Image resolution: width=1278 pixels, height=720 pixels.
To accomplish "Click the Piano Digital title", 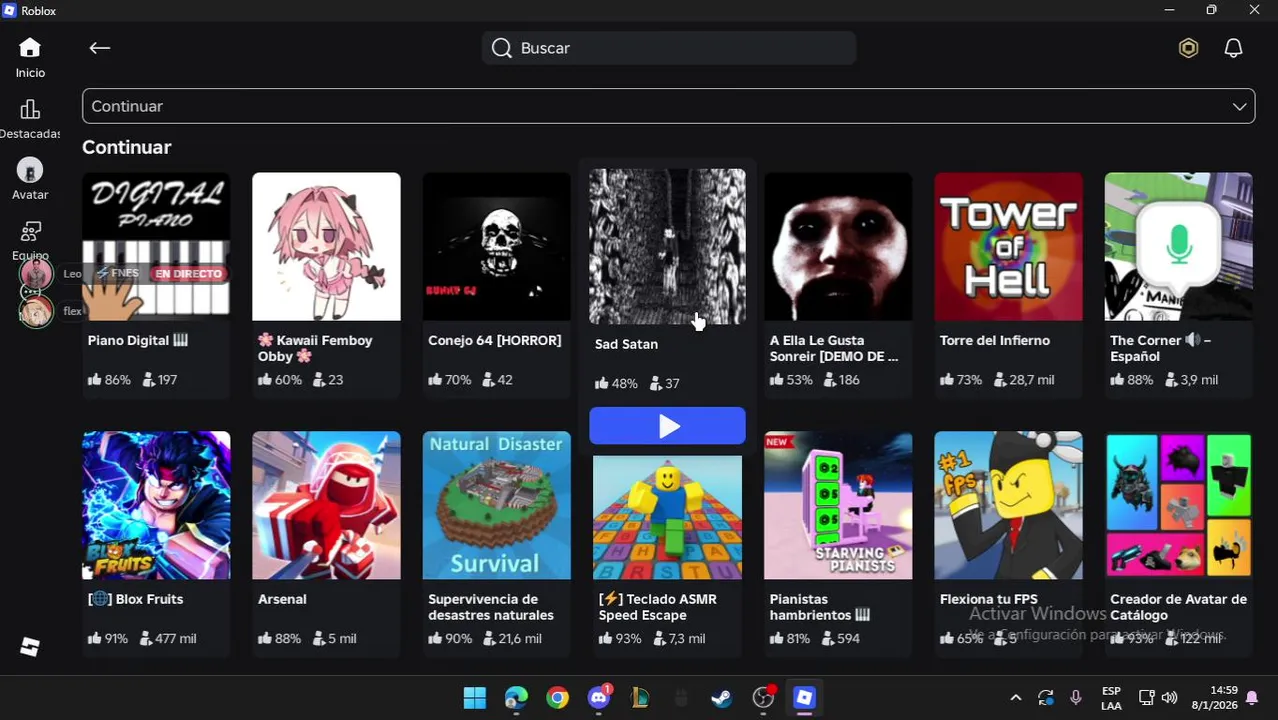I will point(138,340).
